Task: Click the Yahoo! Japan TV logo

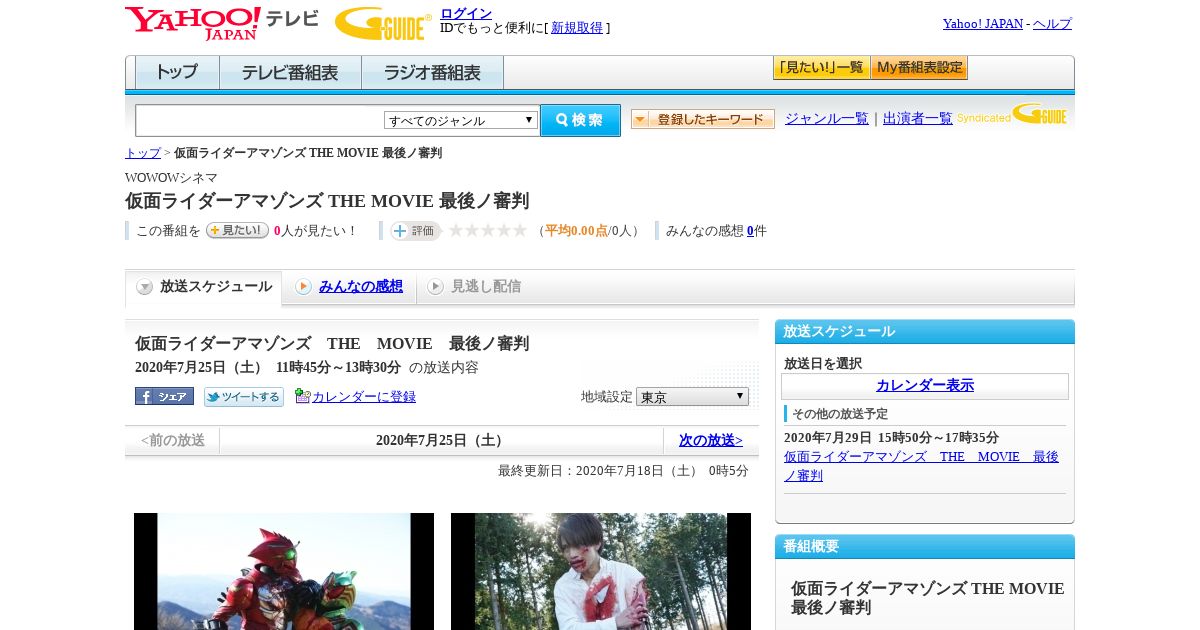Action: point(222,23)
